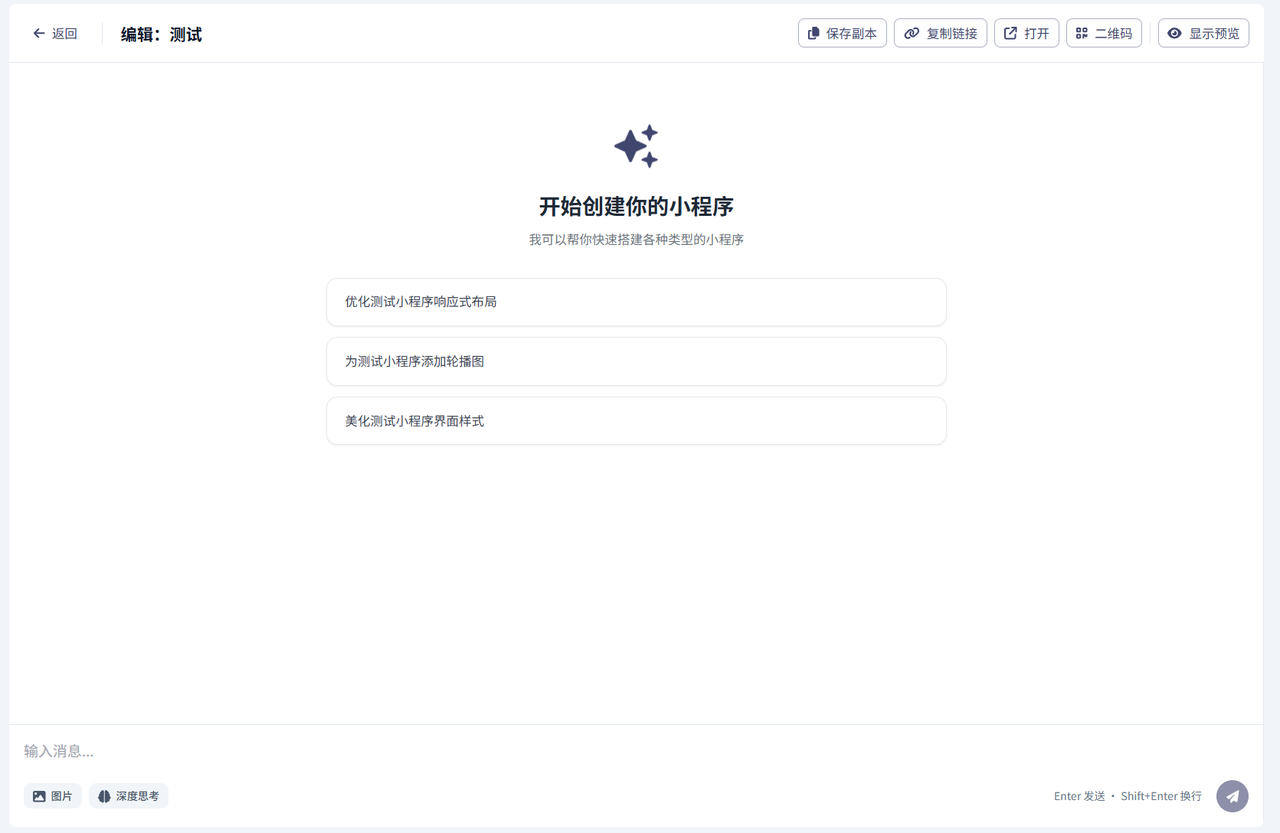Select suggestion 美化测试小程序界面样式

pos(636,420)
